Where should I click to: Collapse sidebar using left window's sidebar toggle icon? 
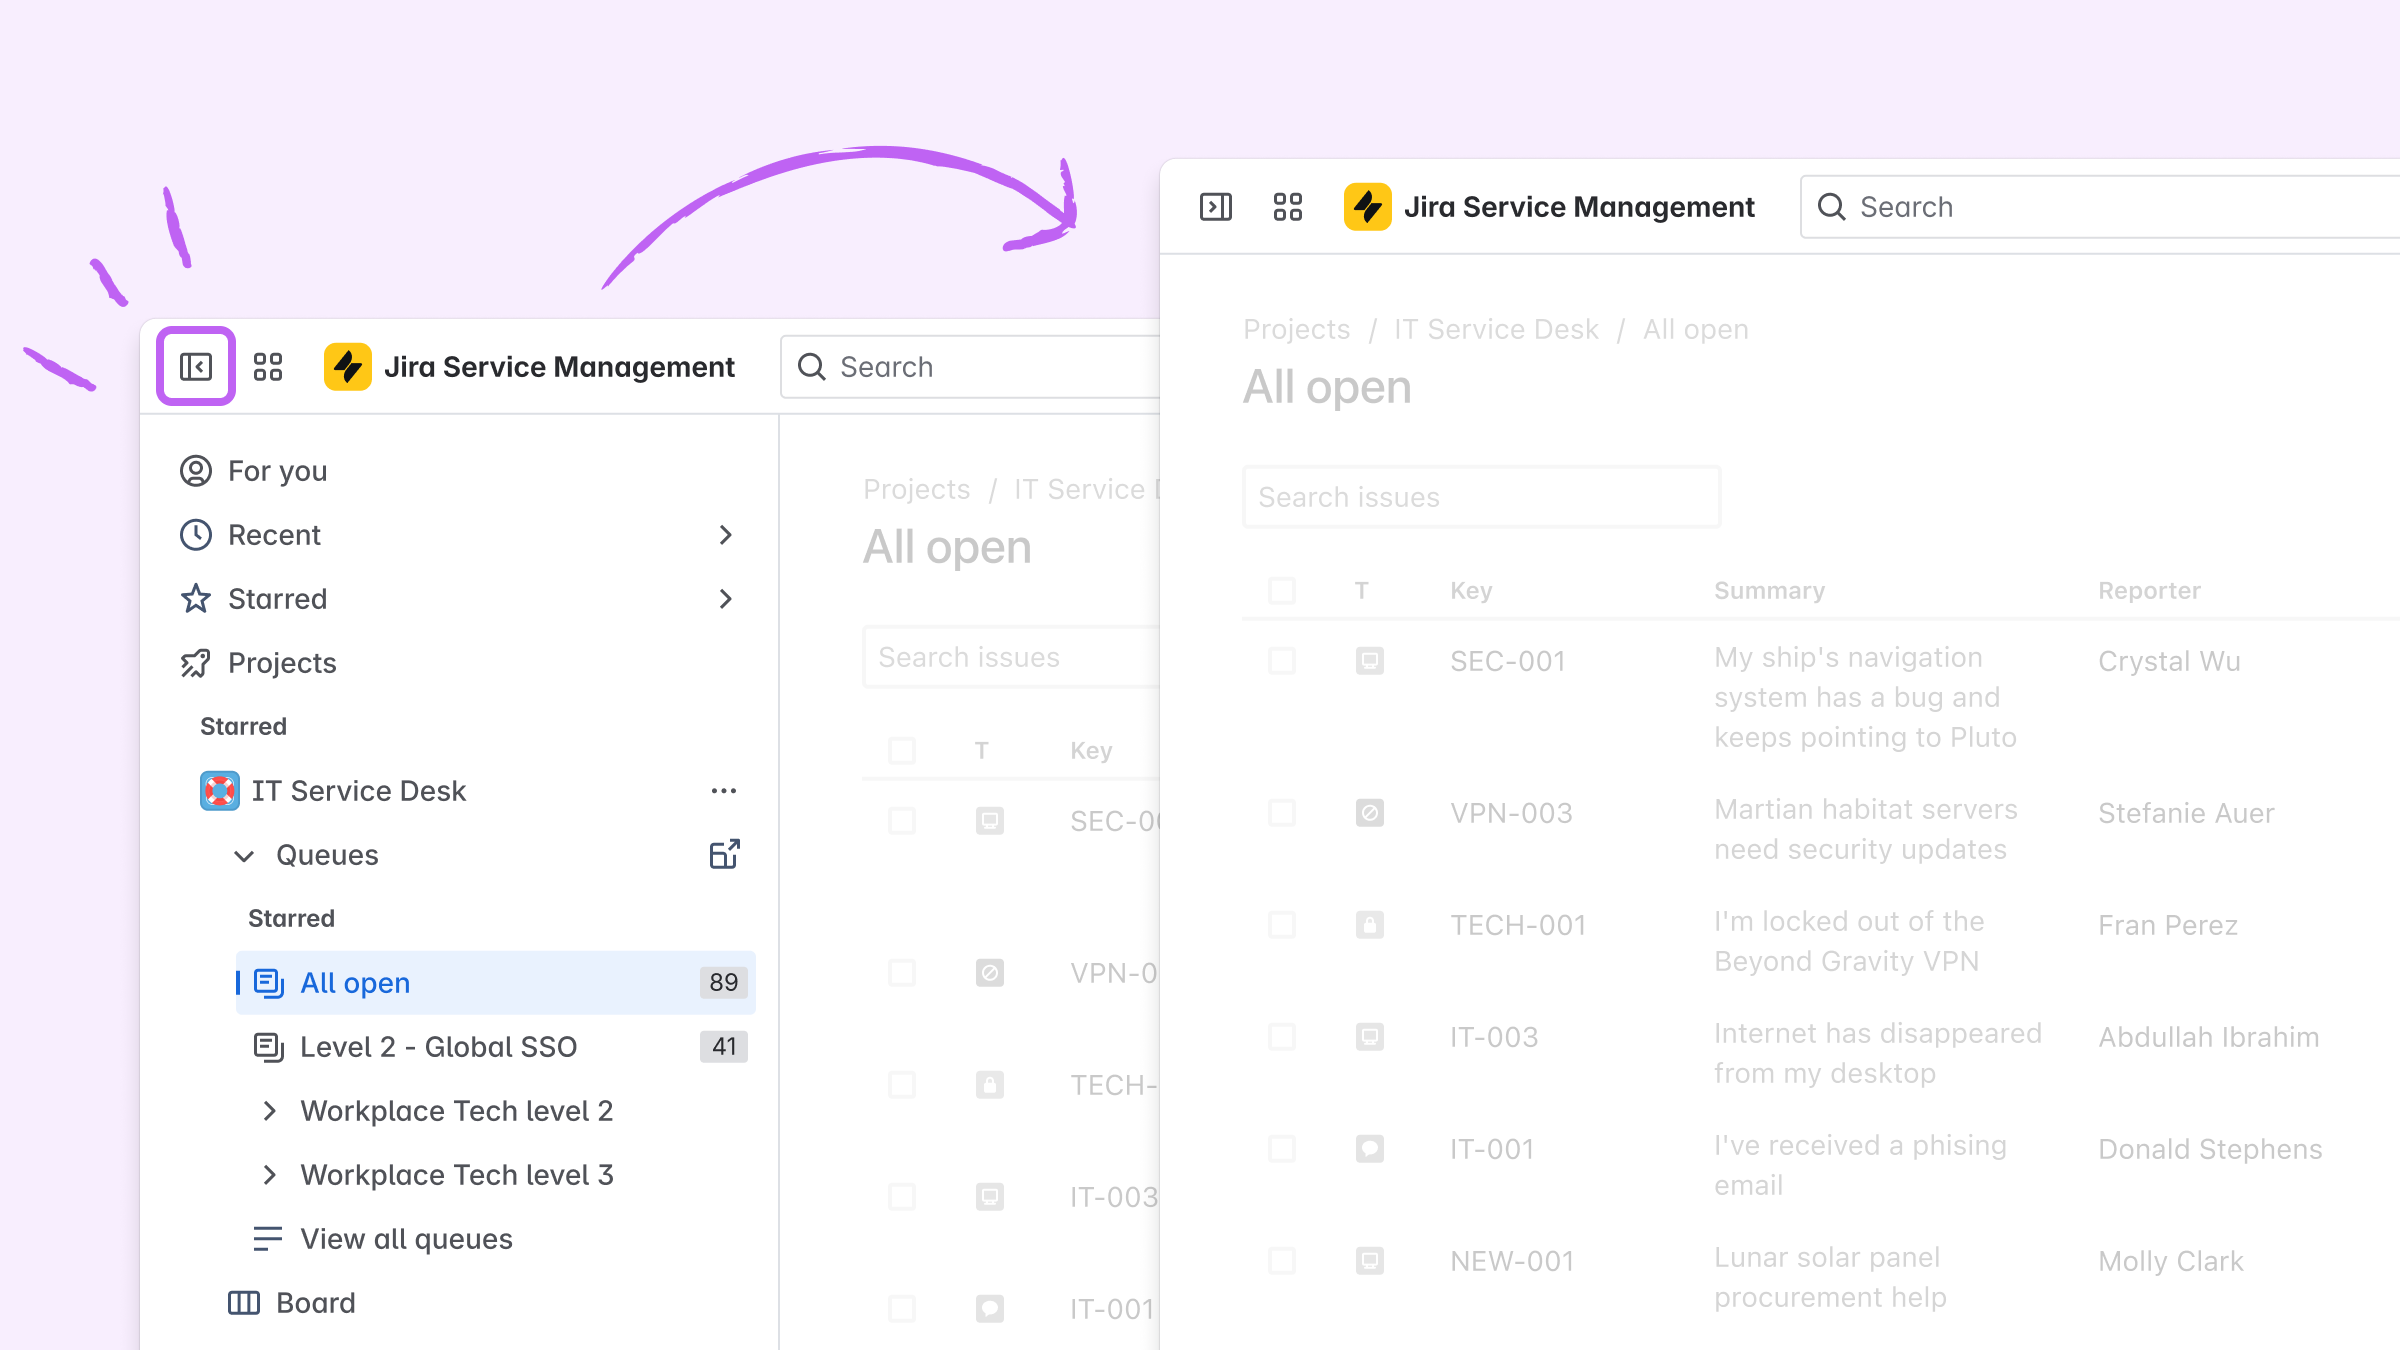click(196, 367)
